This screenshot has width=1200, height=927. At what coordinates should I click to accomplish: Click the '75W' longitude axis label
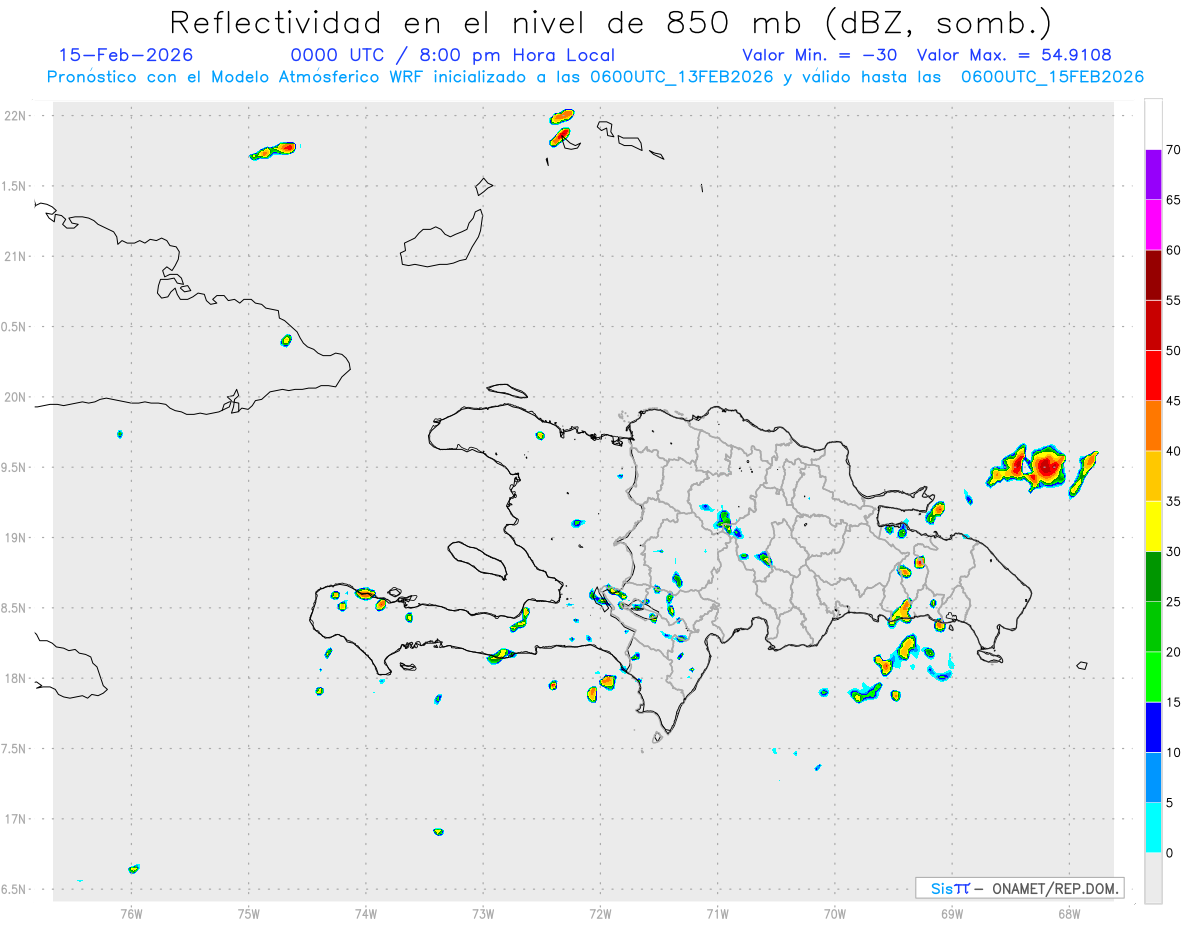click(249, 914)
